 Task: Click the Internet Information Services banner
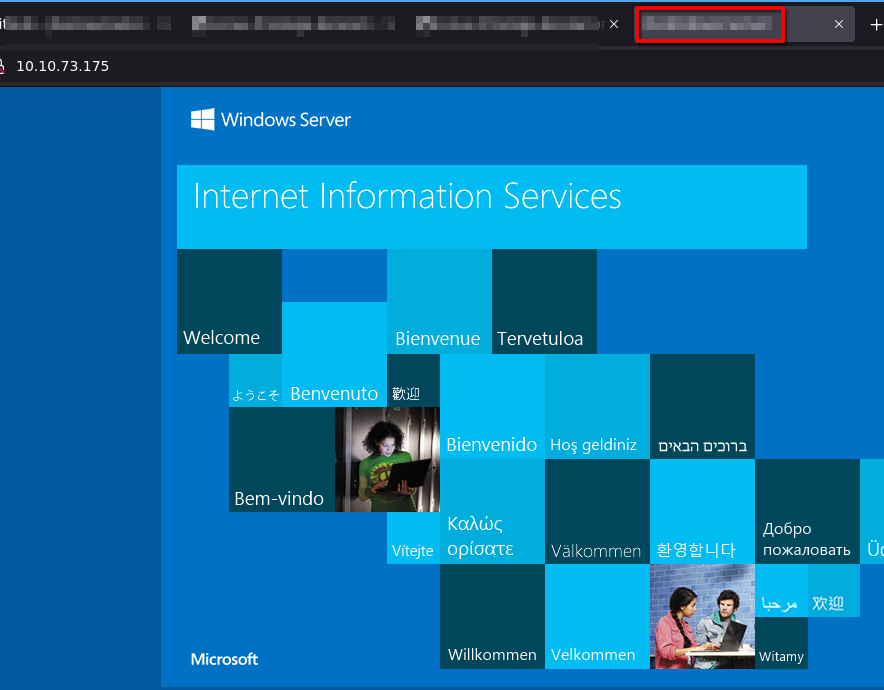click(491, 206)
